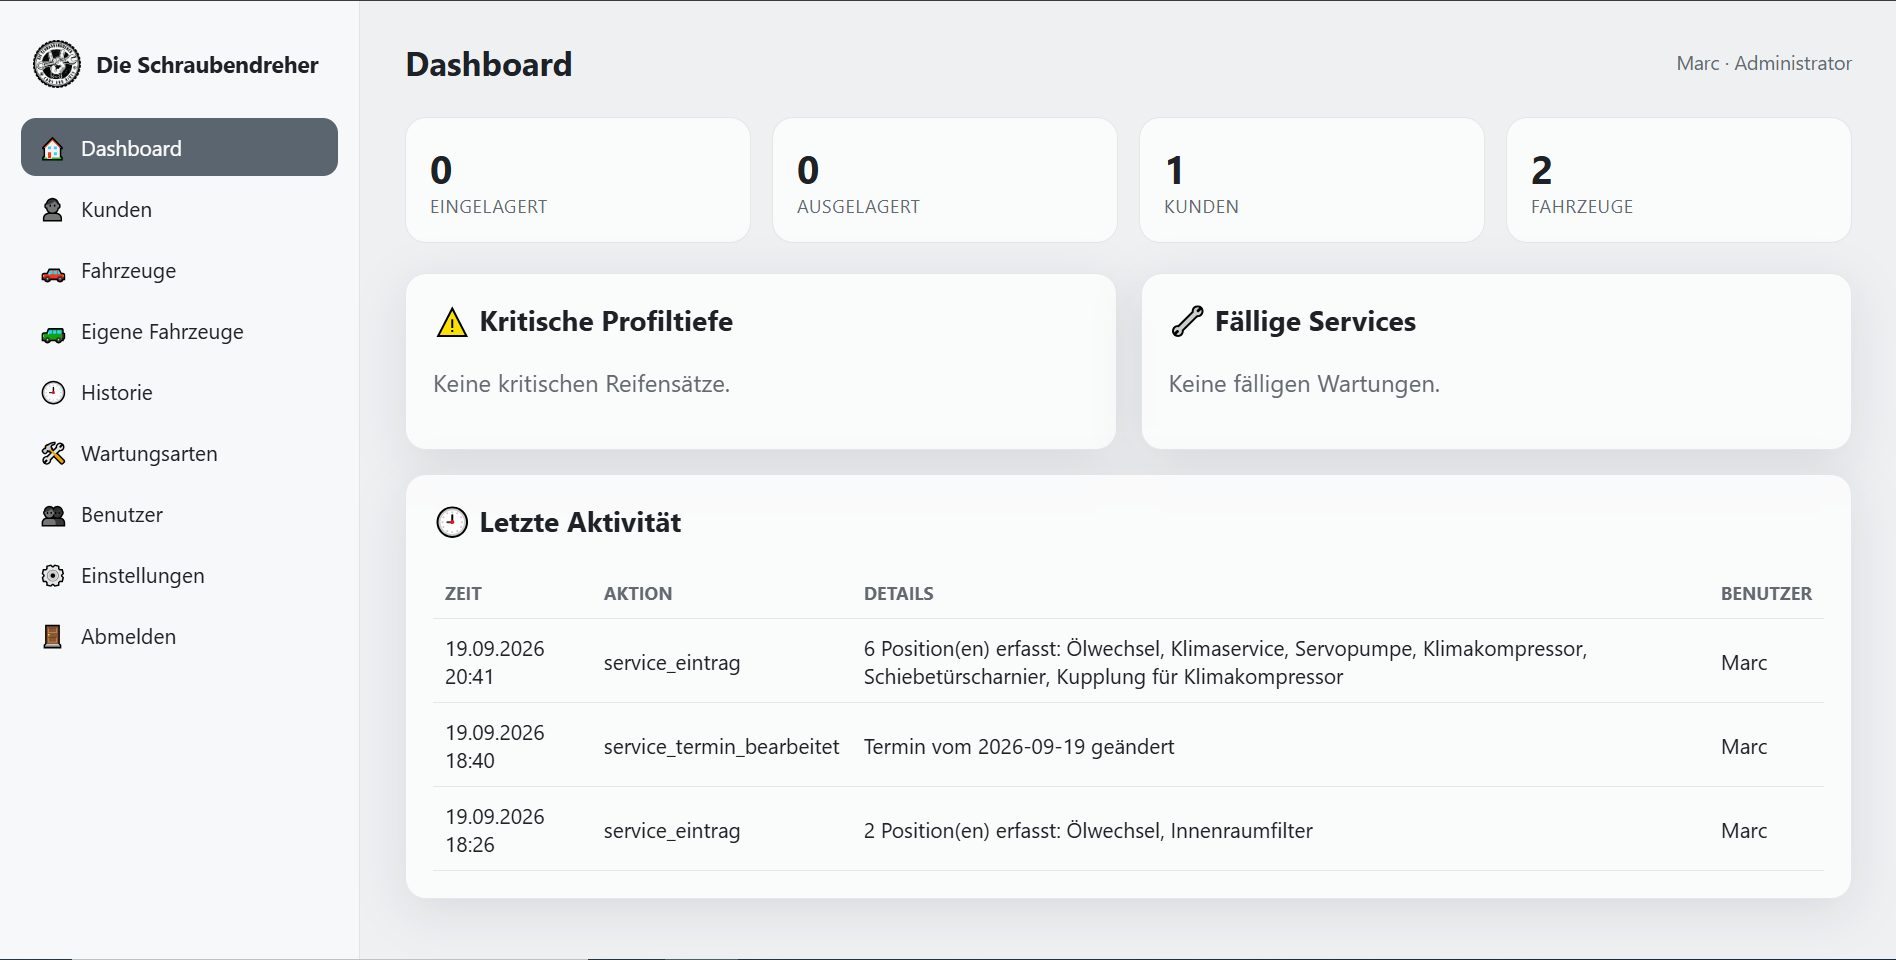The image size is (1896, 960).
Task: Open the Kunden page
Action: (x=179, y=210)
